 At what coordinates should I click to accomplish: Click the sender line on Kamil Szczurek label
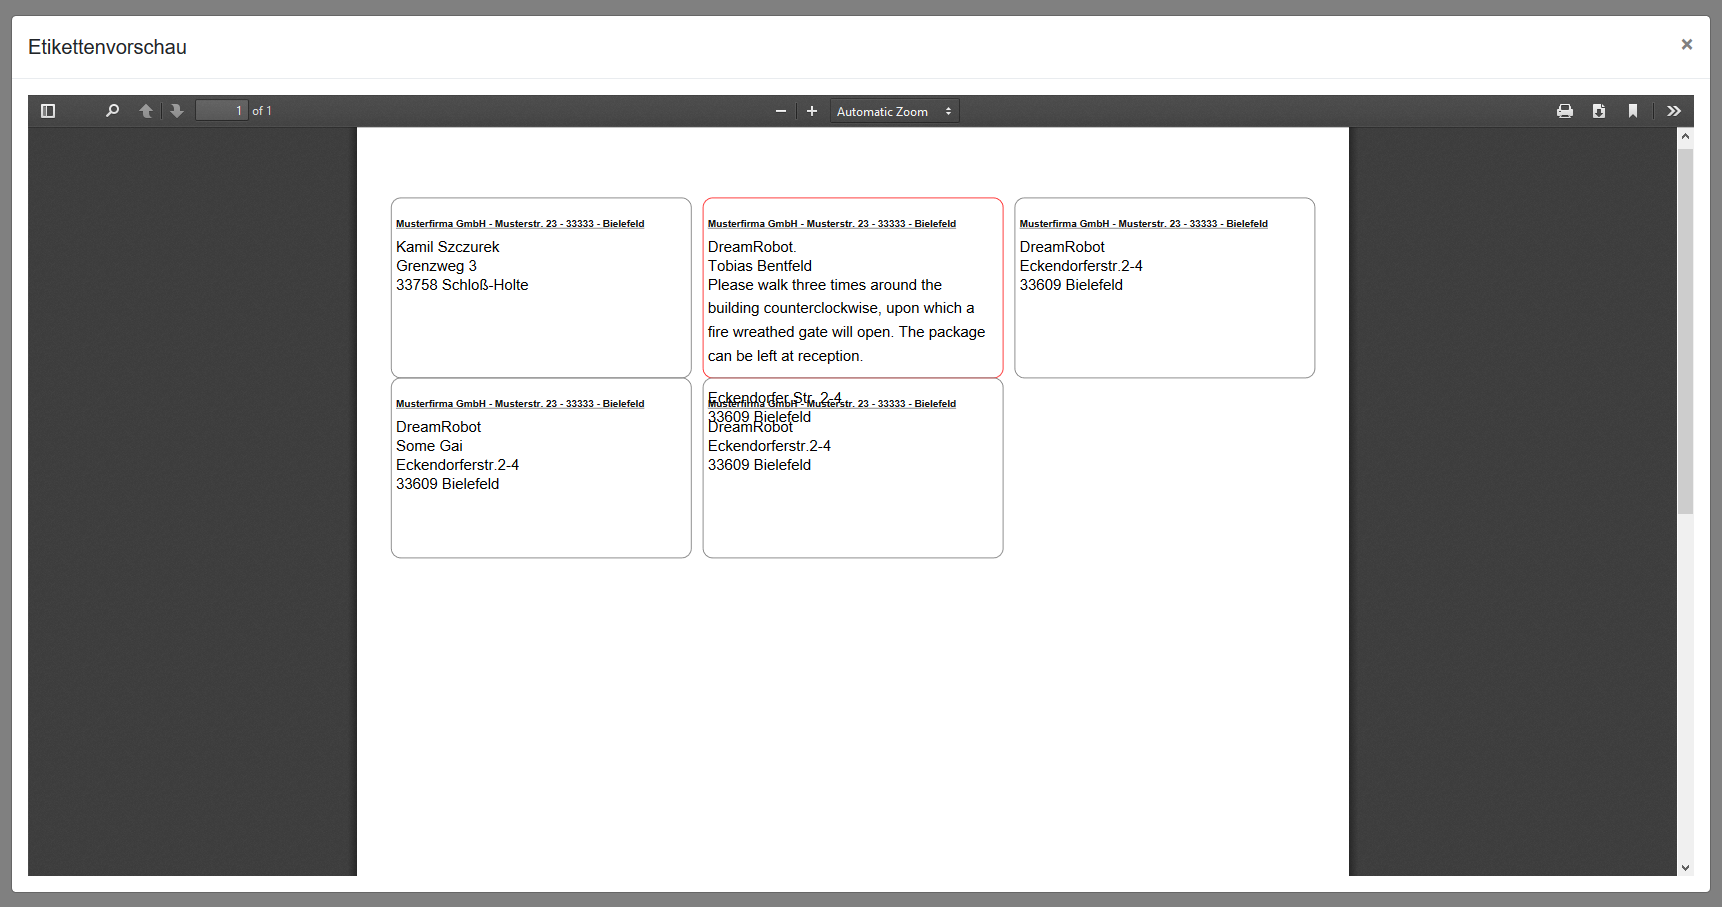520,224
